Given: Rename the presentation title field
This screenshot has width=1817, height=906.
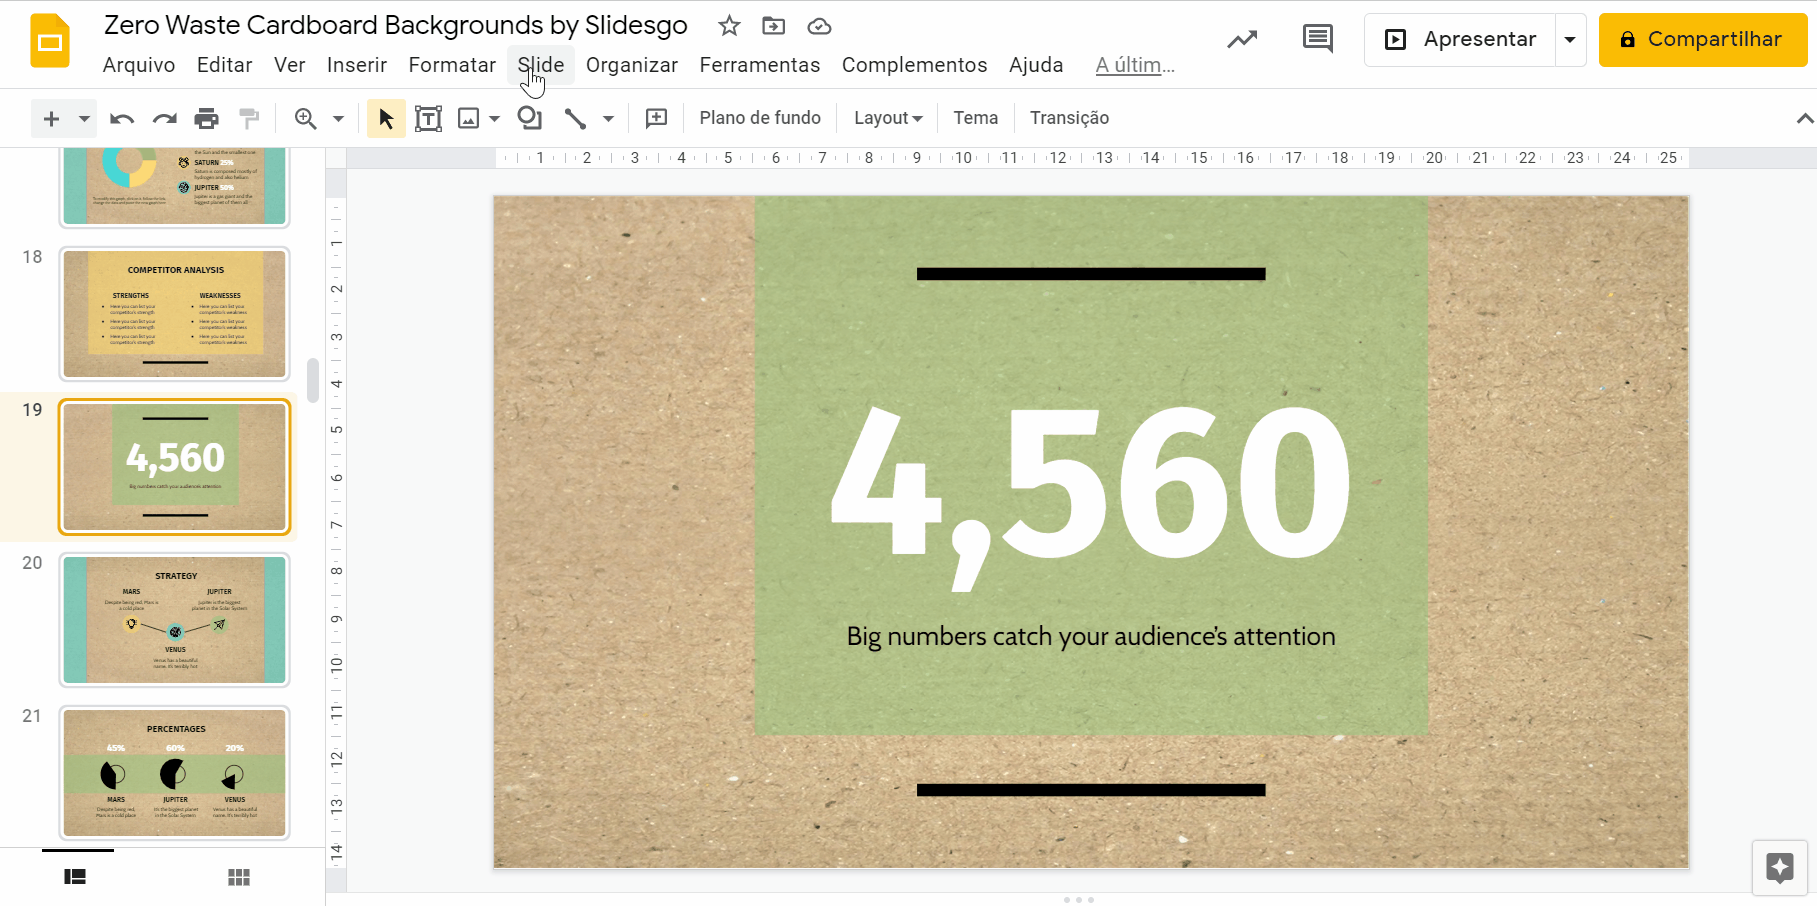Looking at the screenshot, I should pos(396,25).
